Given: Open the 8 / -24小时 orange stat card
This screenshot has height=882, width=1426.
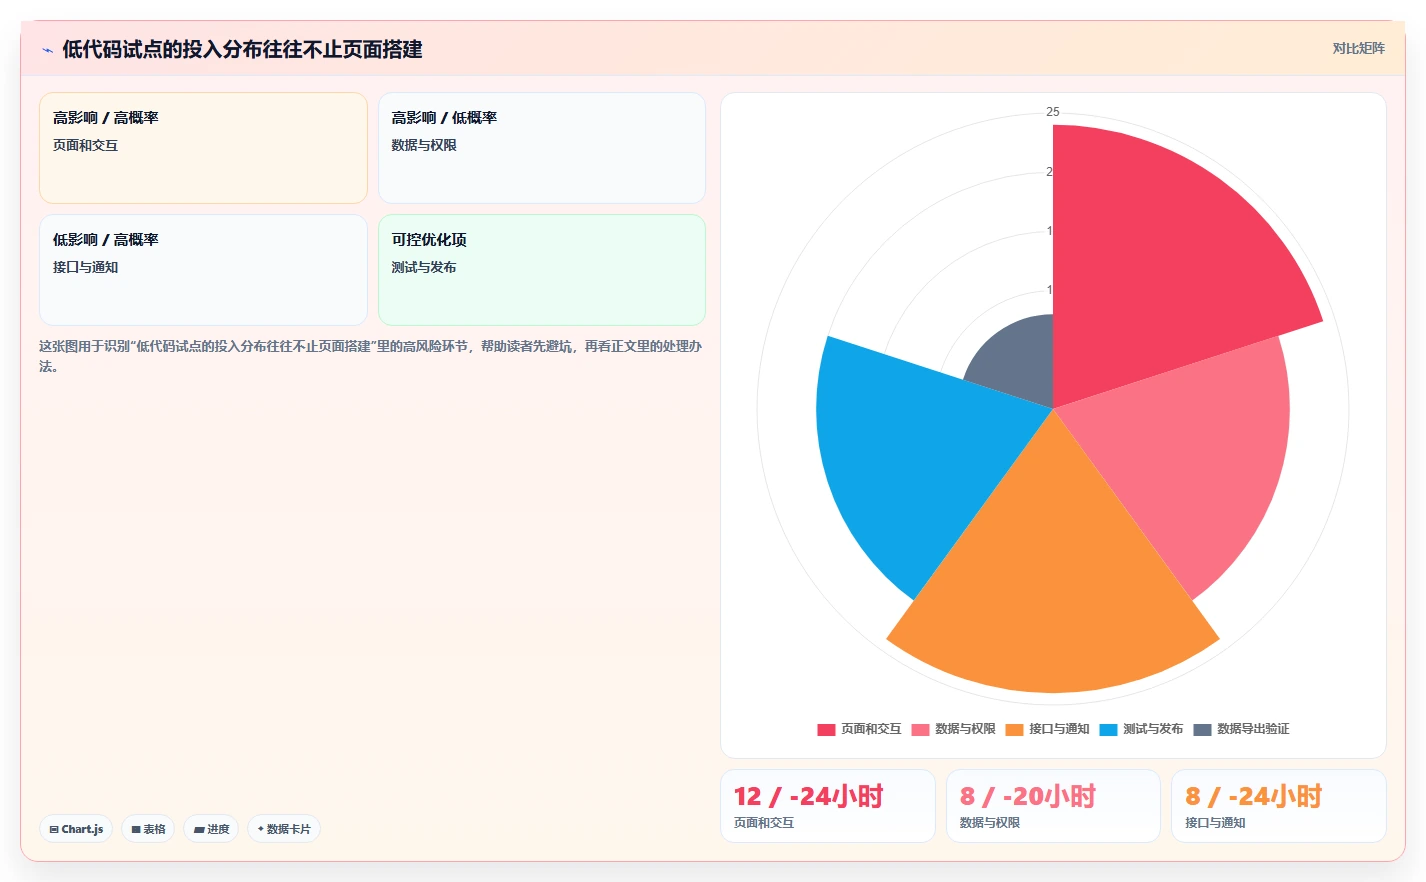Looking at the screenshot, I should pyautogui.click(x=1278, y=806).
